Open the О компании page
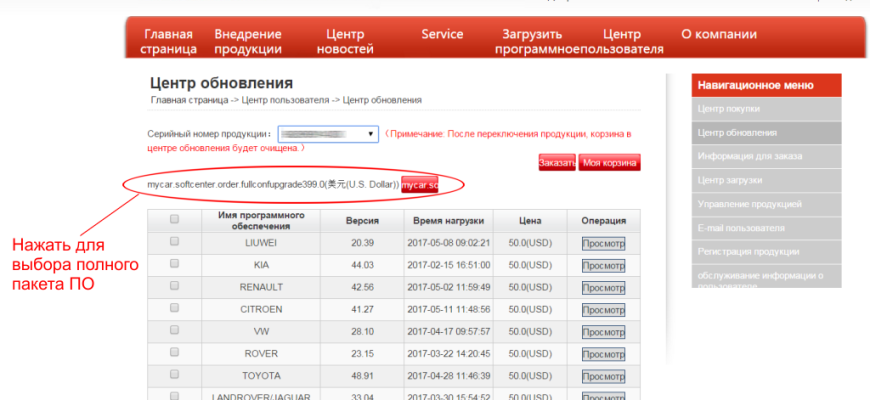Viewport: 870px width, 400px height. pyautogui.click(x=718, y=34)
